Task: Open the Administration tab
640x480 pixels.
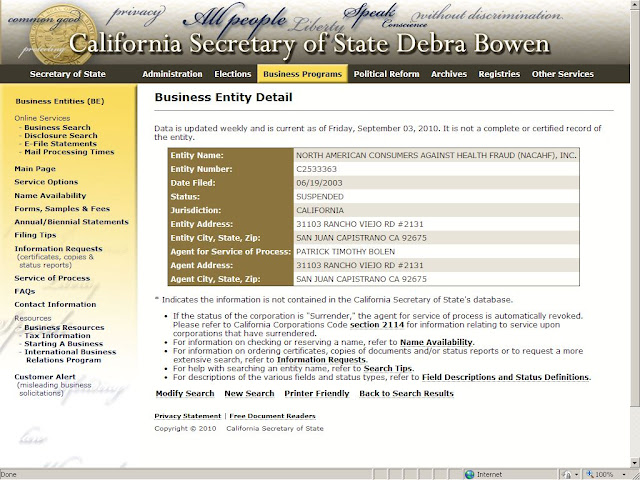Action: (x=172, y=74)
